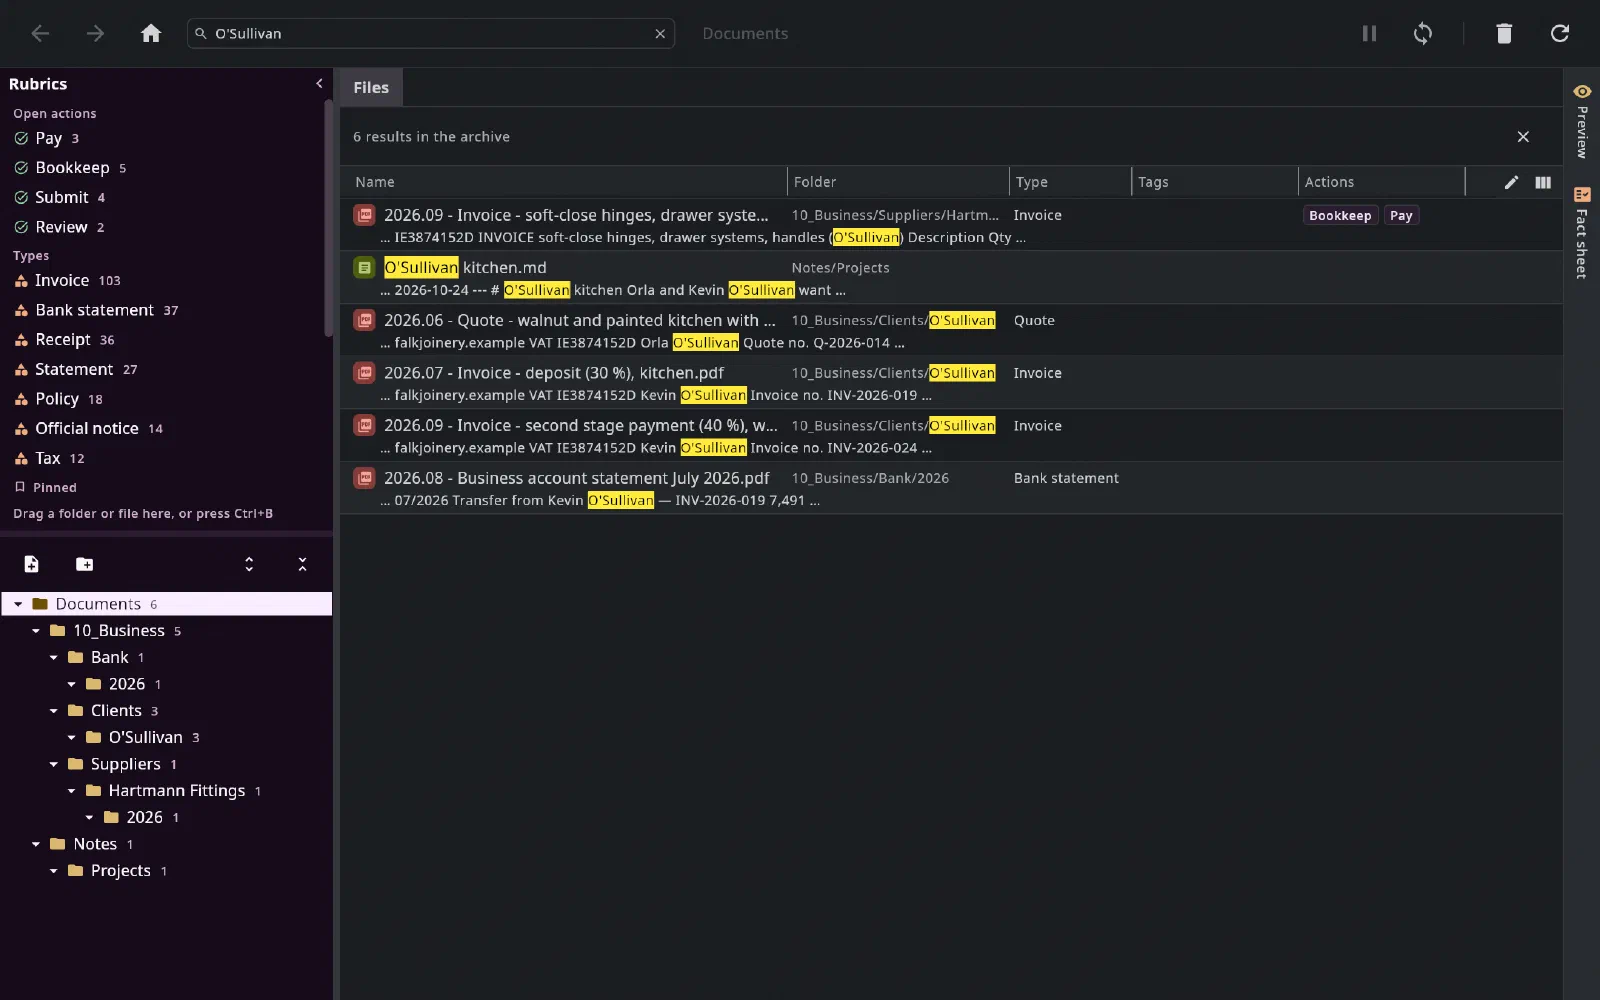The height and width of the screenshot is (1000, 1600).
Task: Open the home view
Action: pyautogui.click(x=151, y=34)
